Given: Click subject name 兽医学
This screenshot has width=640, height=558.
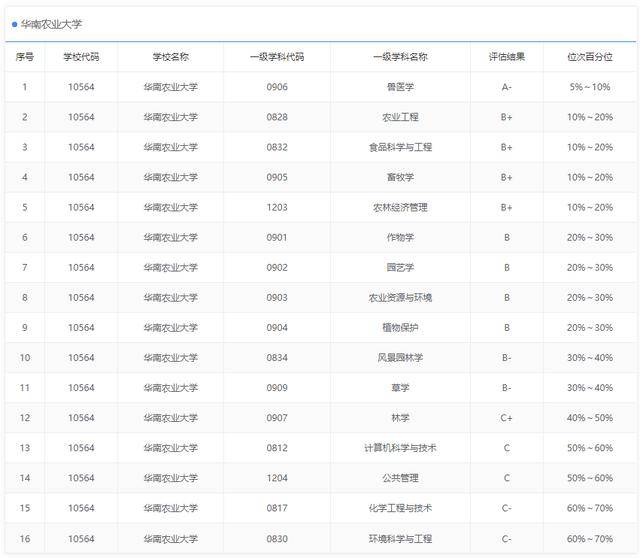Looking at the screenshot, I should coord(400,87).
